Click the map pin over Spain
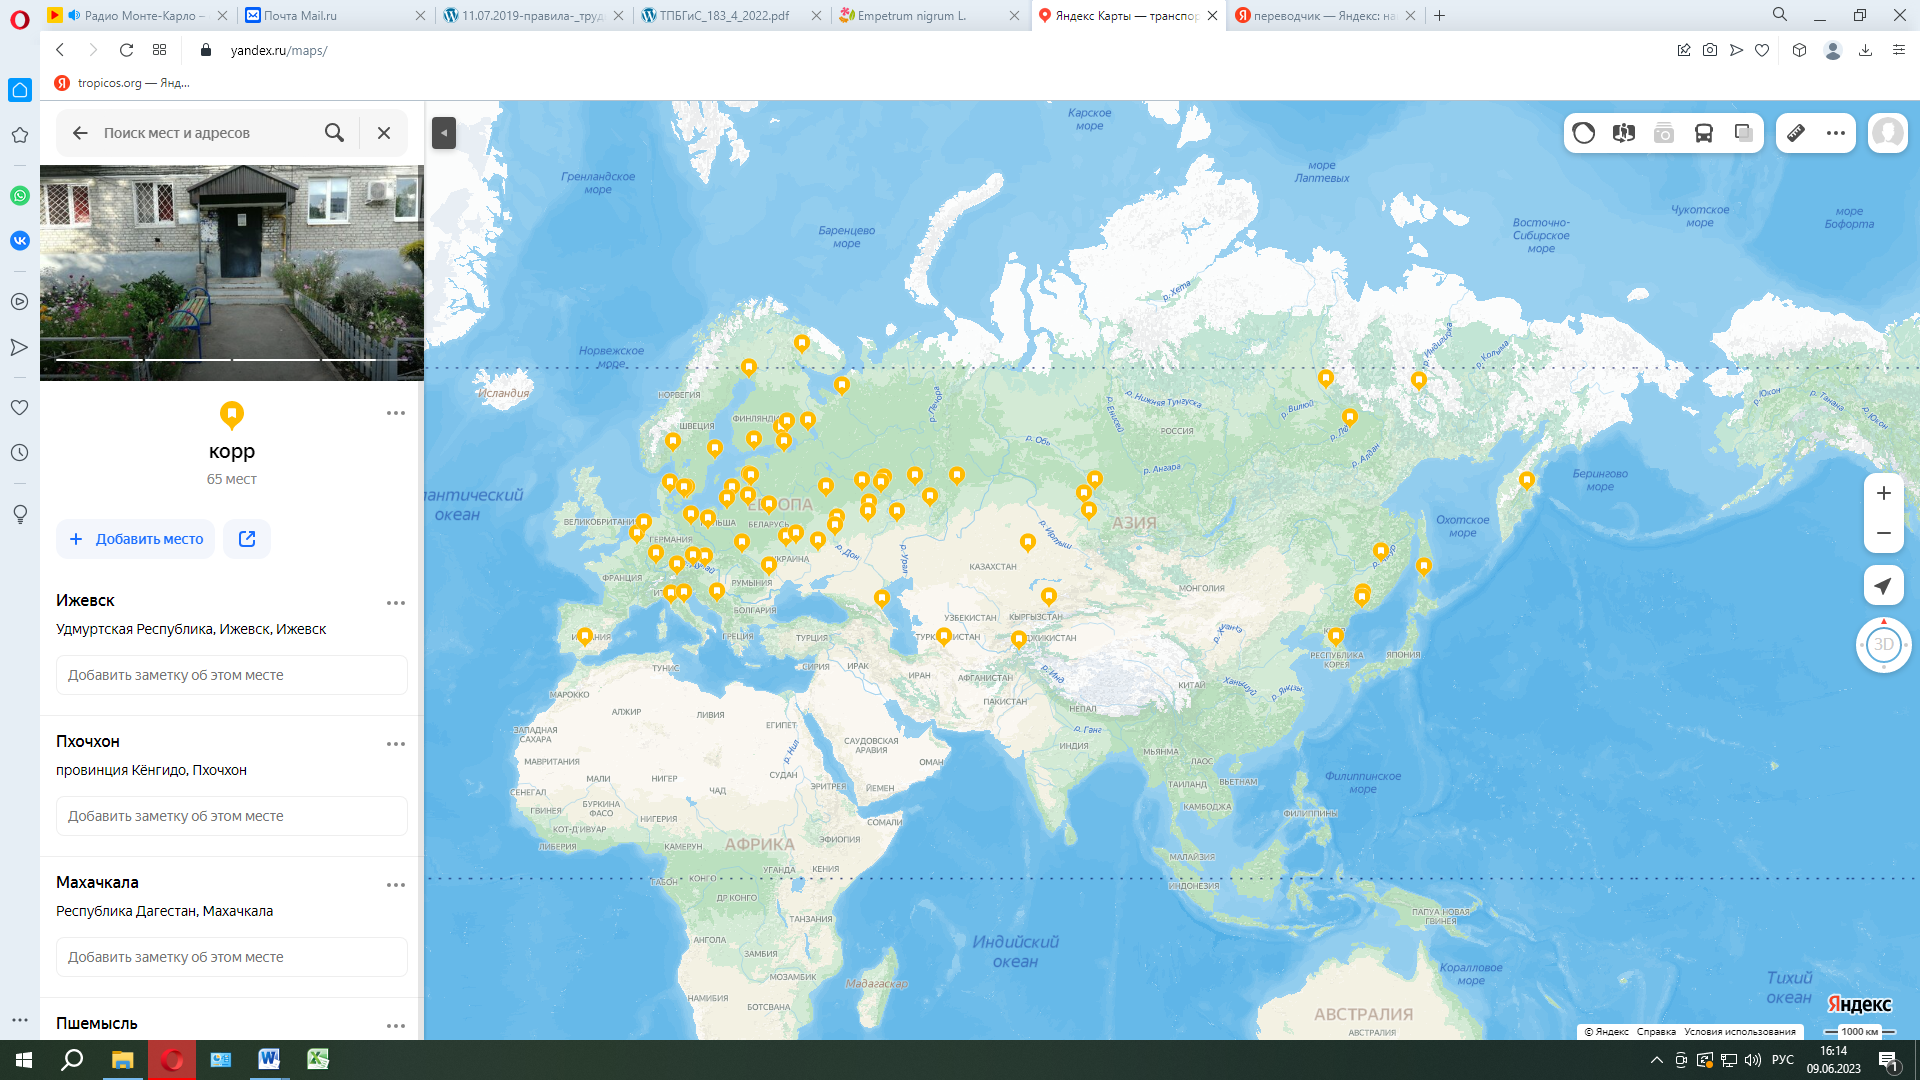 coord(585,636)
